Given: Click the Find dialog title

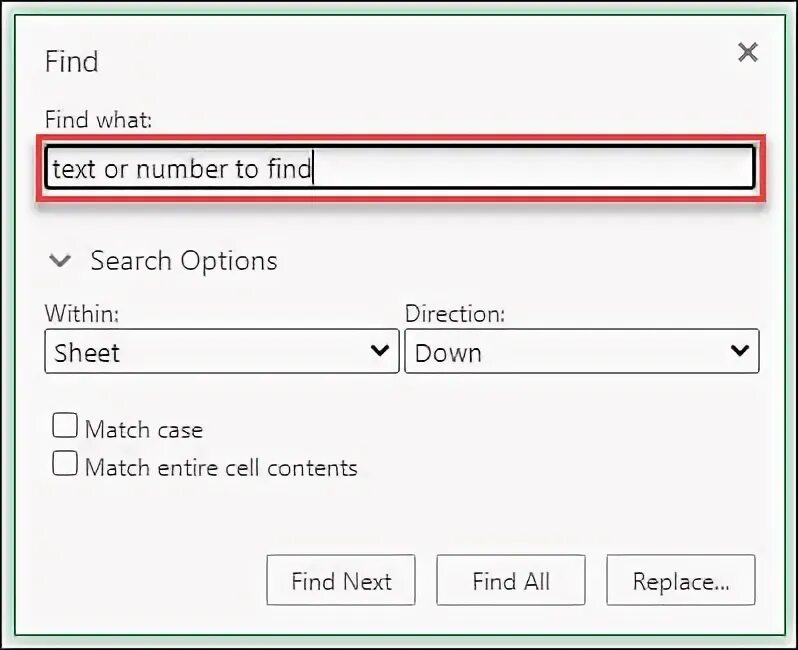Looking at the screenshot, I should coord(72,62).
